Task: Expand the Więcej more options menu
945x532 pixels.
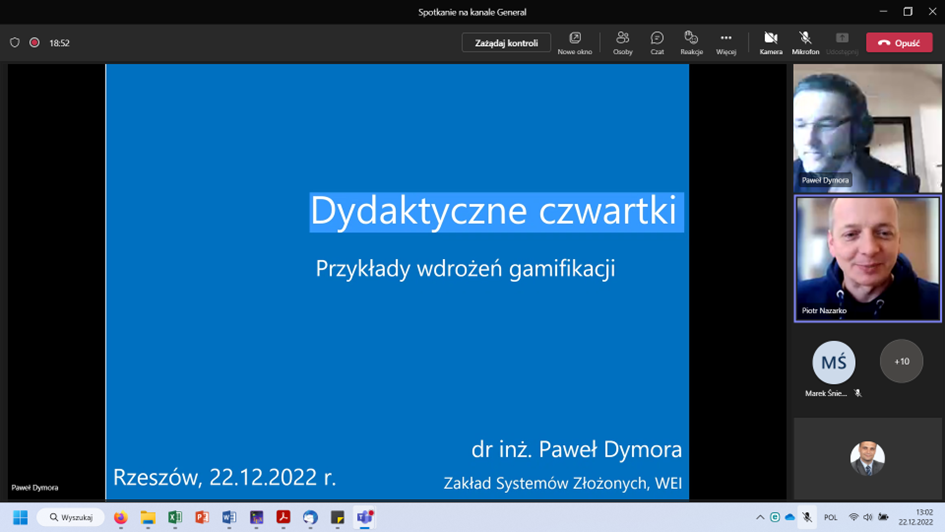Action: click(x=726, y=41)
